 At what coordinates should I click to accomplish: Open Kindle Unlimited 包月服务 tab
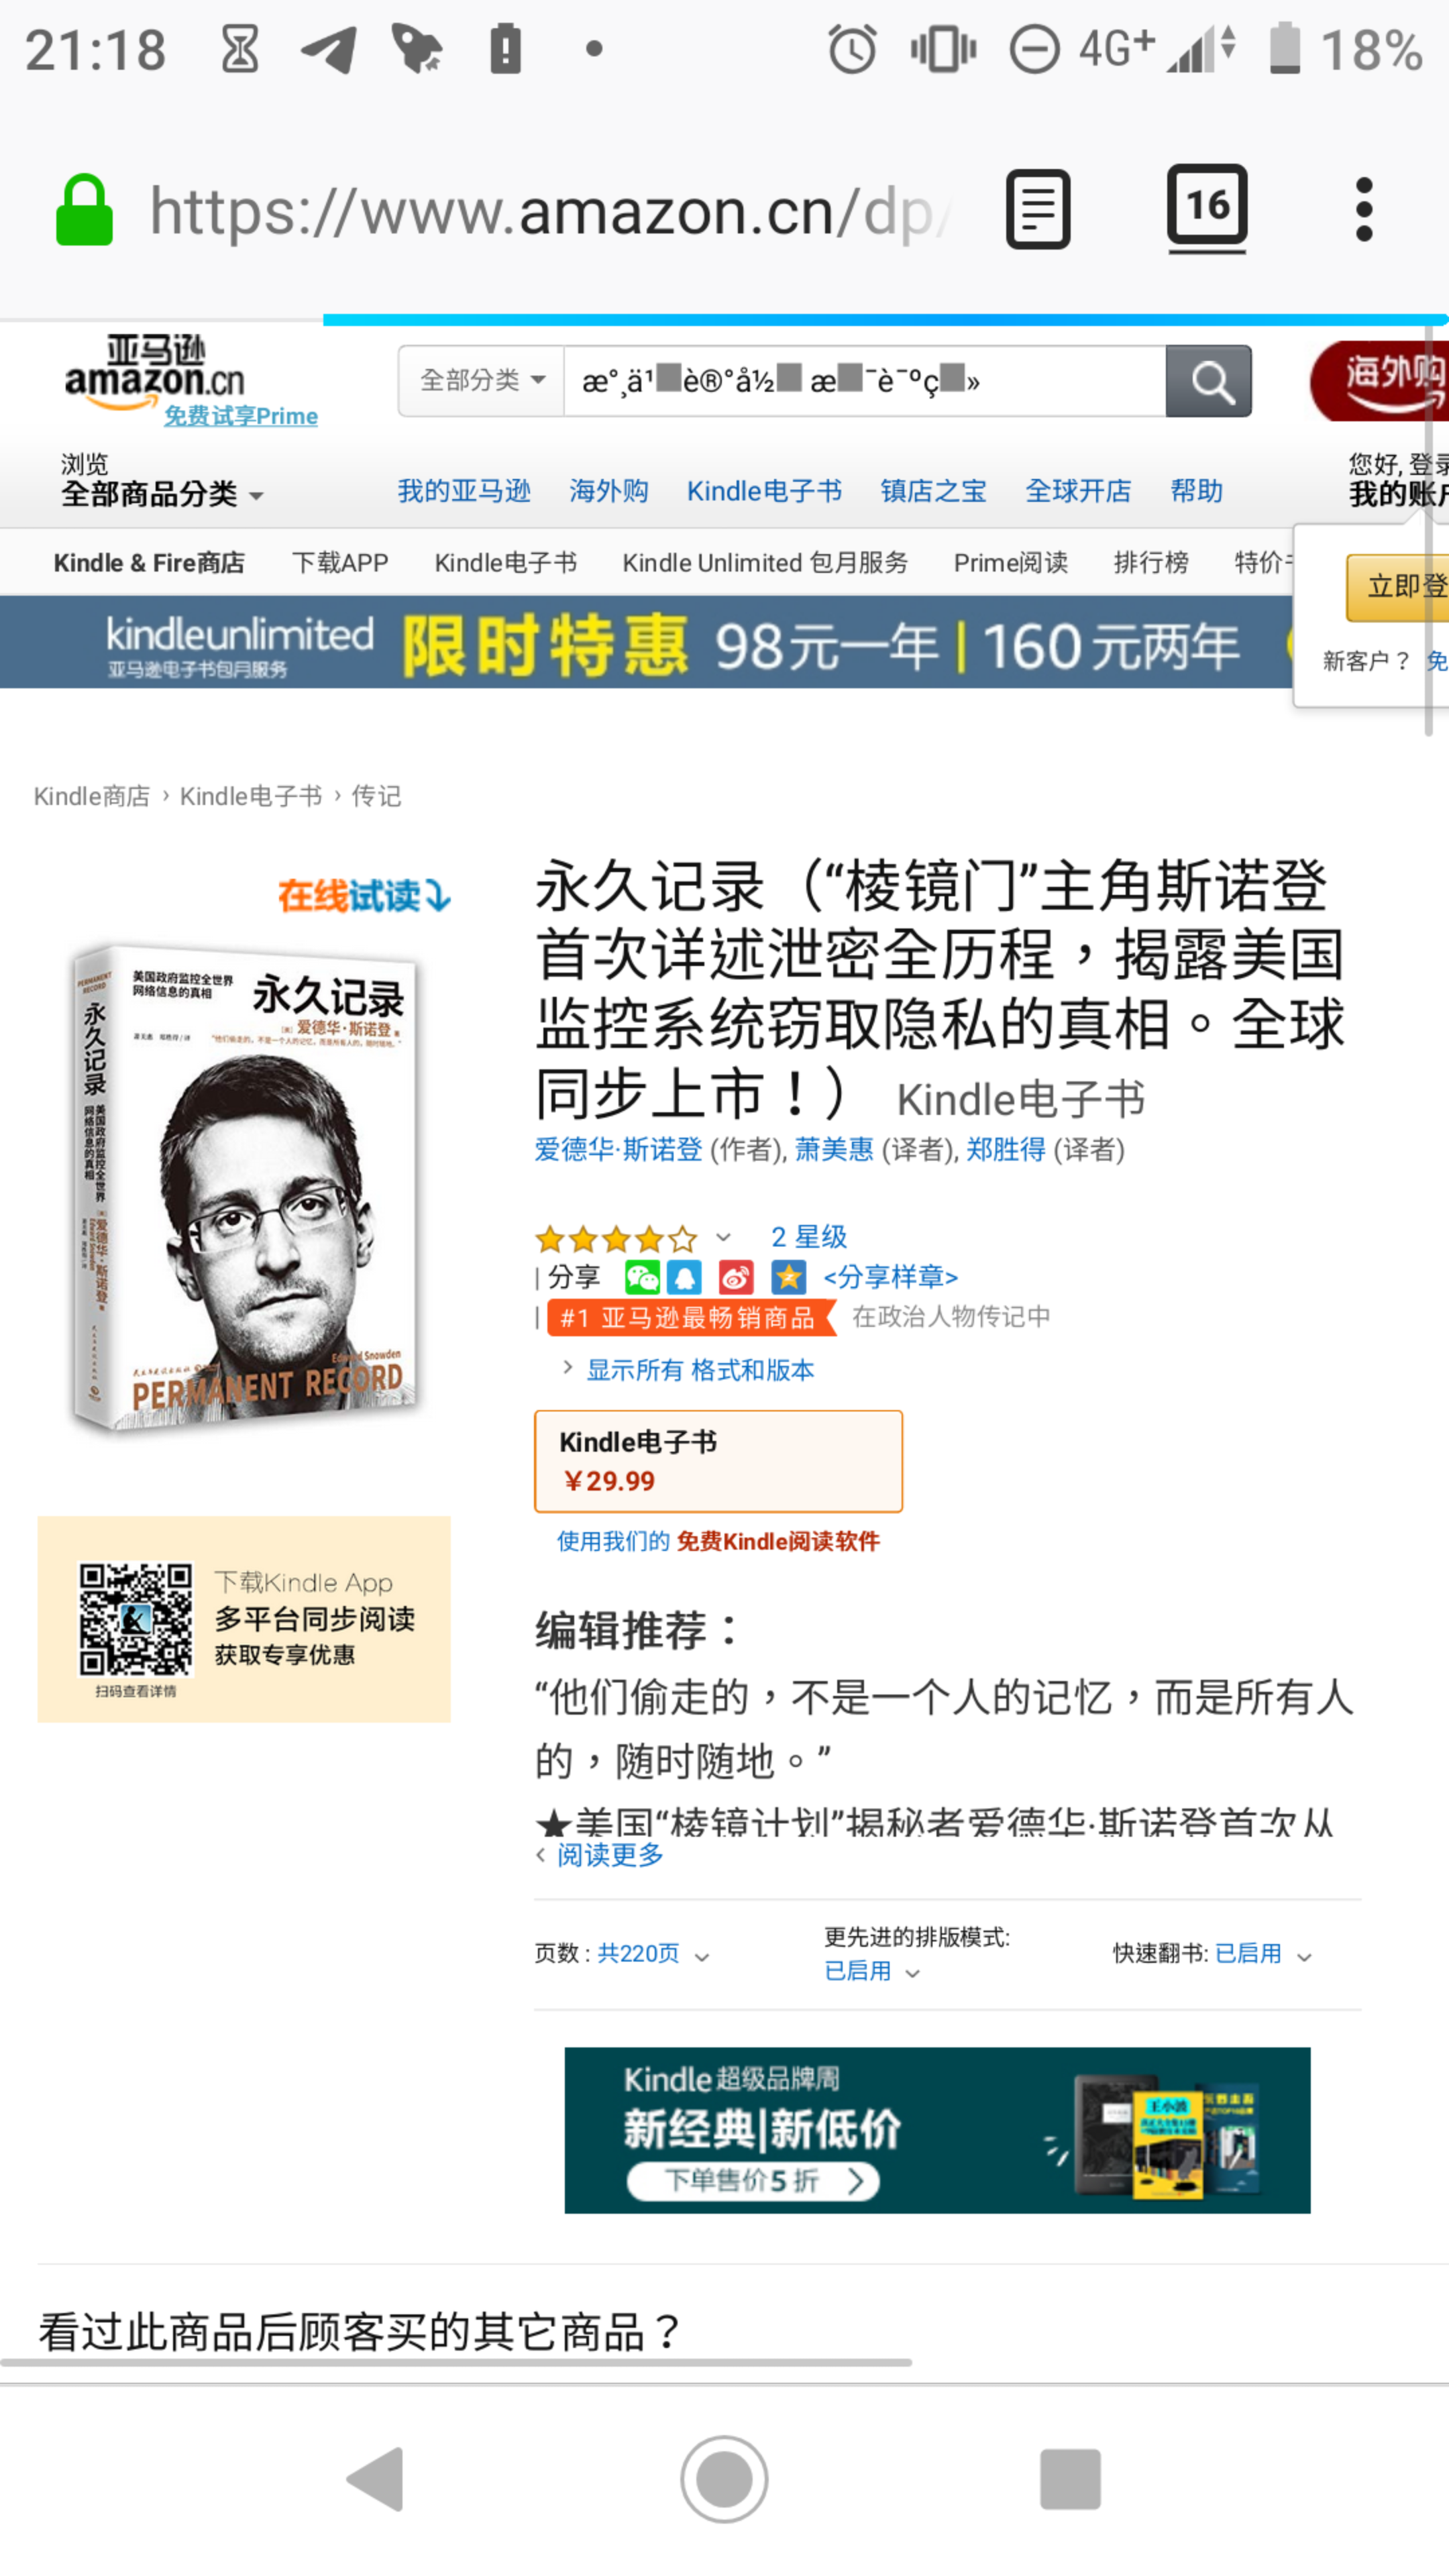click(765, 563)
